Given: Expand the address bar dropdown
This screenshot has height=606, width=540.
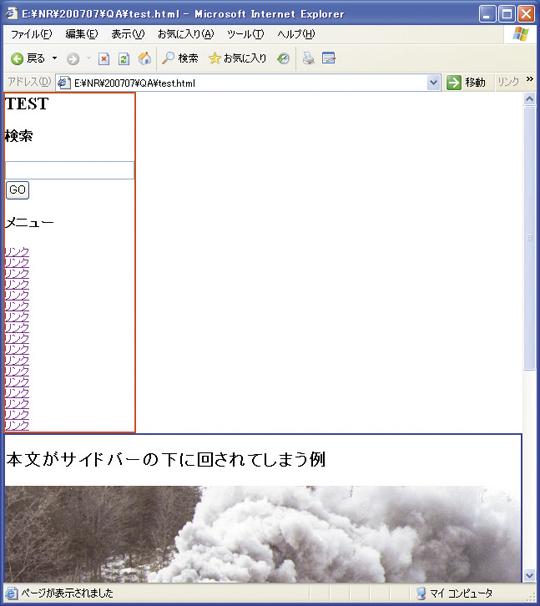Looking at the screenshot, I should 434,83.
